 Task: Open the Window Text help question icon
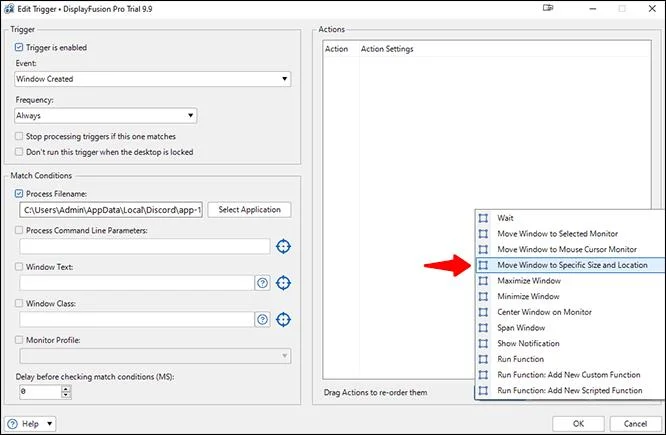tap(262, 283)
